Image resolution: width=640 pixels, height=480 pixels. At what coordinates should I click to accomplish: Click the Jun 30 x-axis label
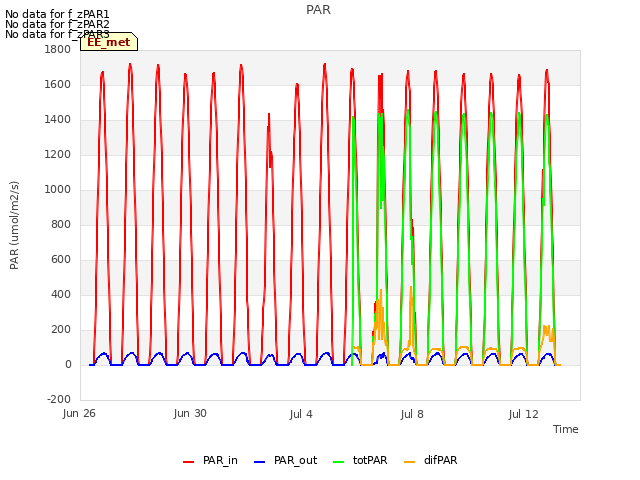coord(190,414)
